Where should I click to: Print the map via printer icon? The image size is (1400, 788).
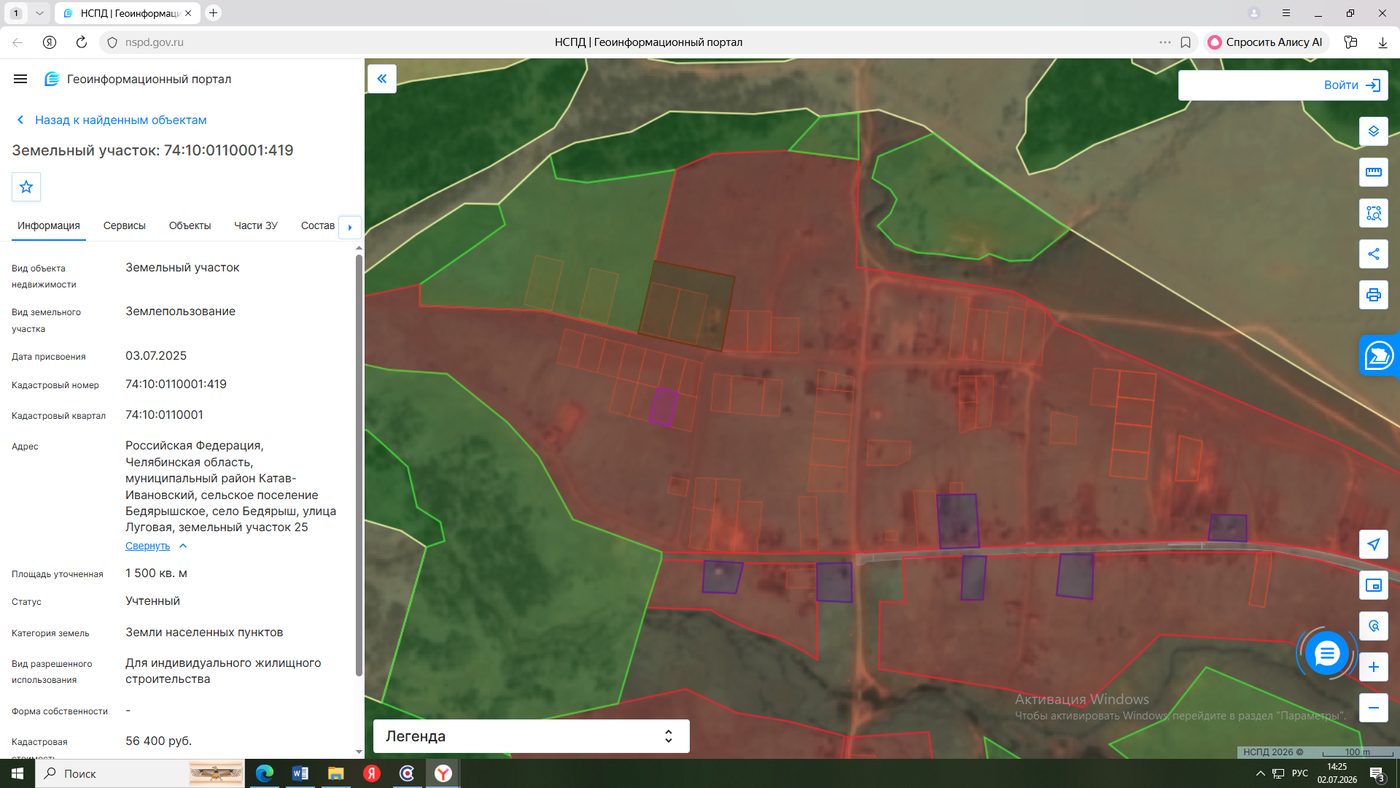click(x=1374, y=295)
